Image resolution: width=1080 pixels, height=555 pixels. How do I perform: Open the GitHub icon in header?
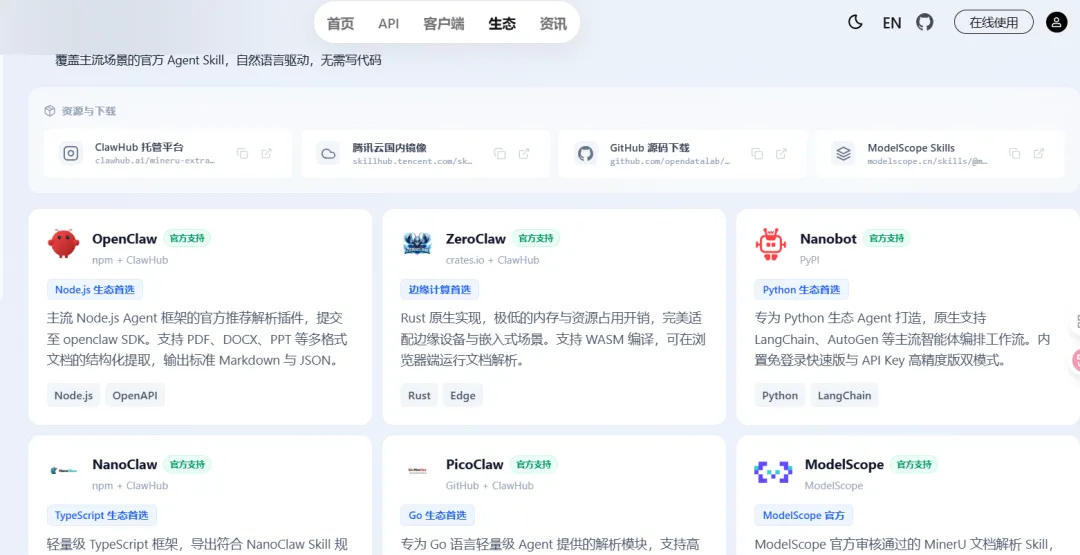924,22
